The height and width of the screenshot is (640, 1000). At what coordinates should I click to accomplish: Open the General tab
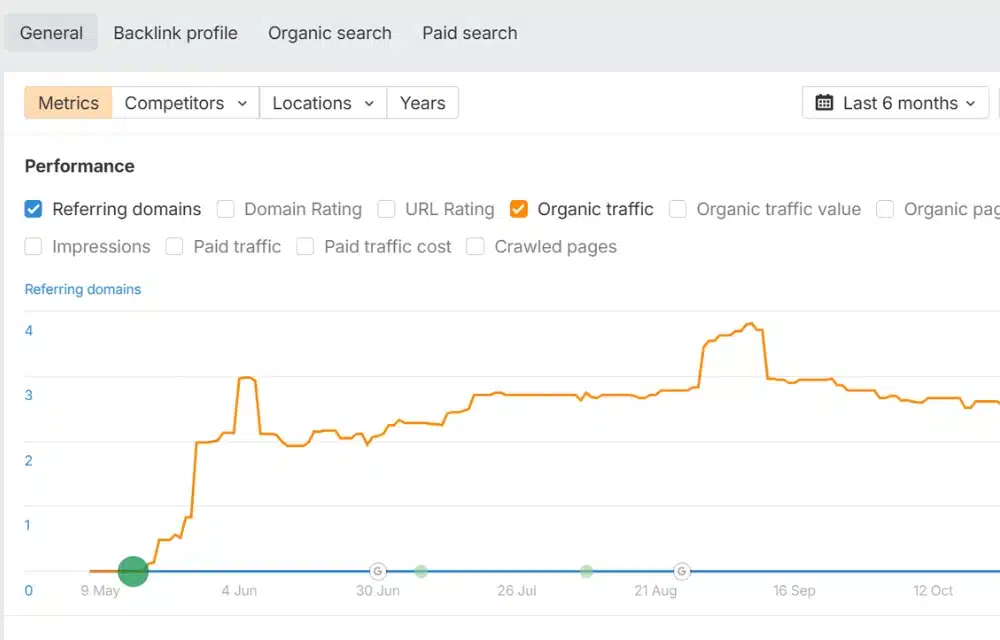[x=51, y=33]
